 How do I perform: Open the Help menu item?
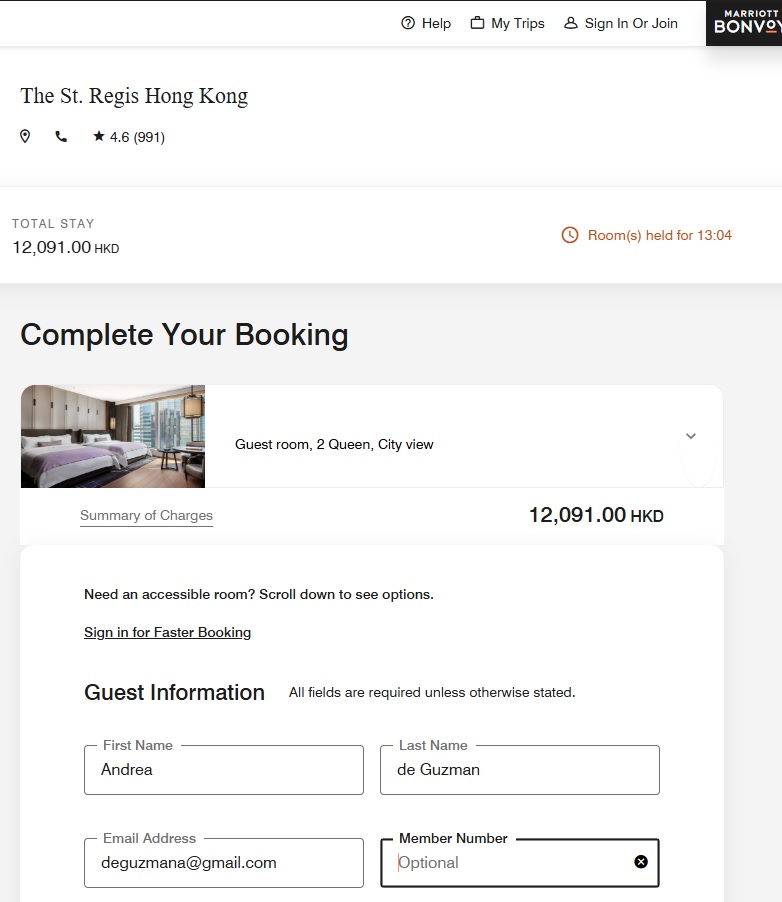click(436, 23)
